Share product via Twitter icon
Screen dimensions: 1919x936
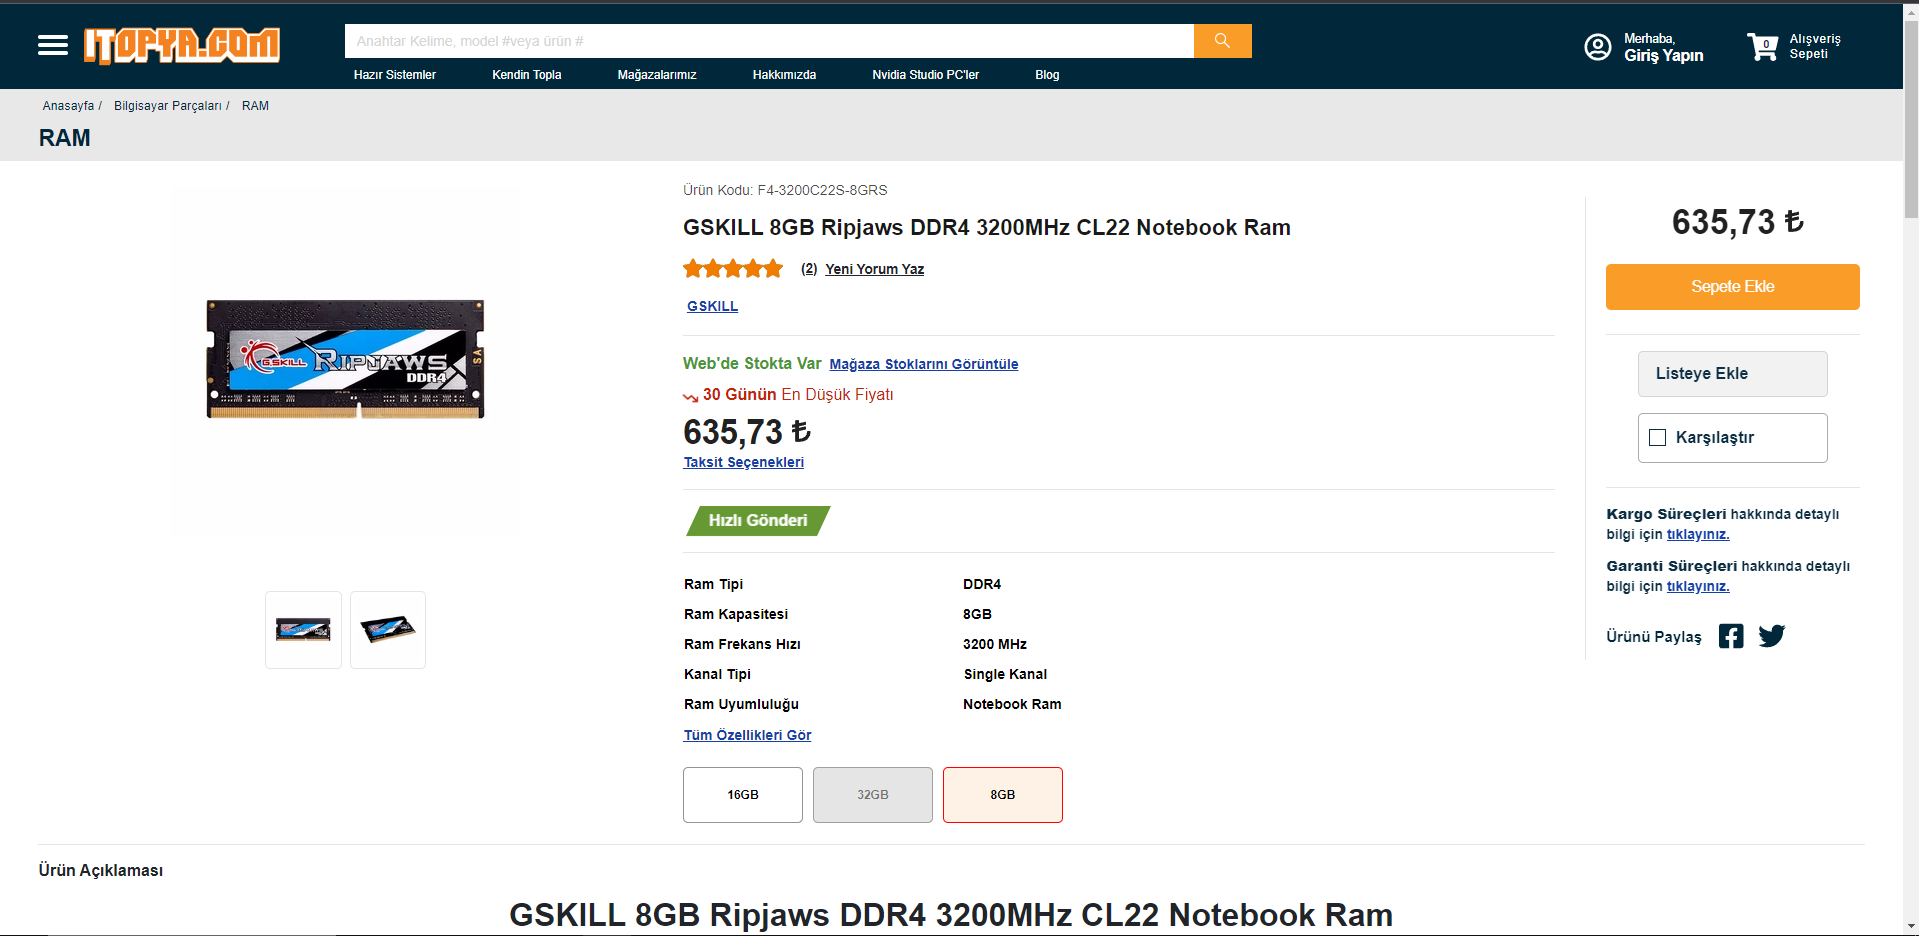pos(1772,636)
